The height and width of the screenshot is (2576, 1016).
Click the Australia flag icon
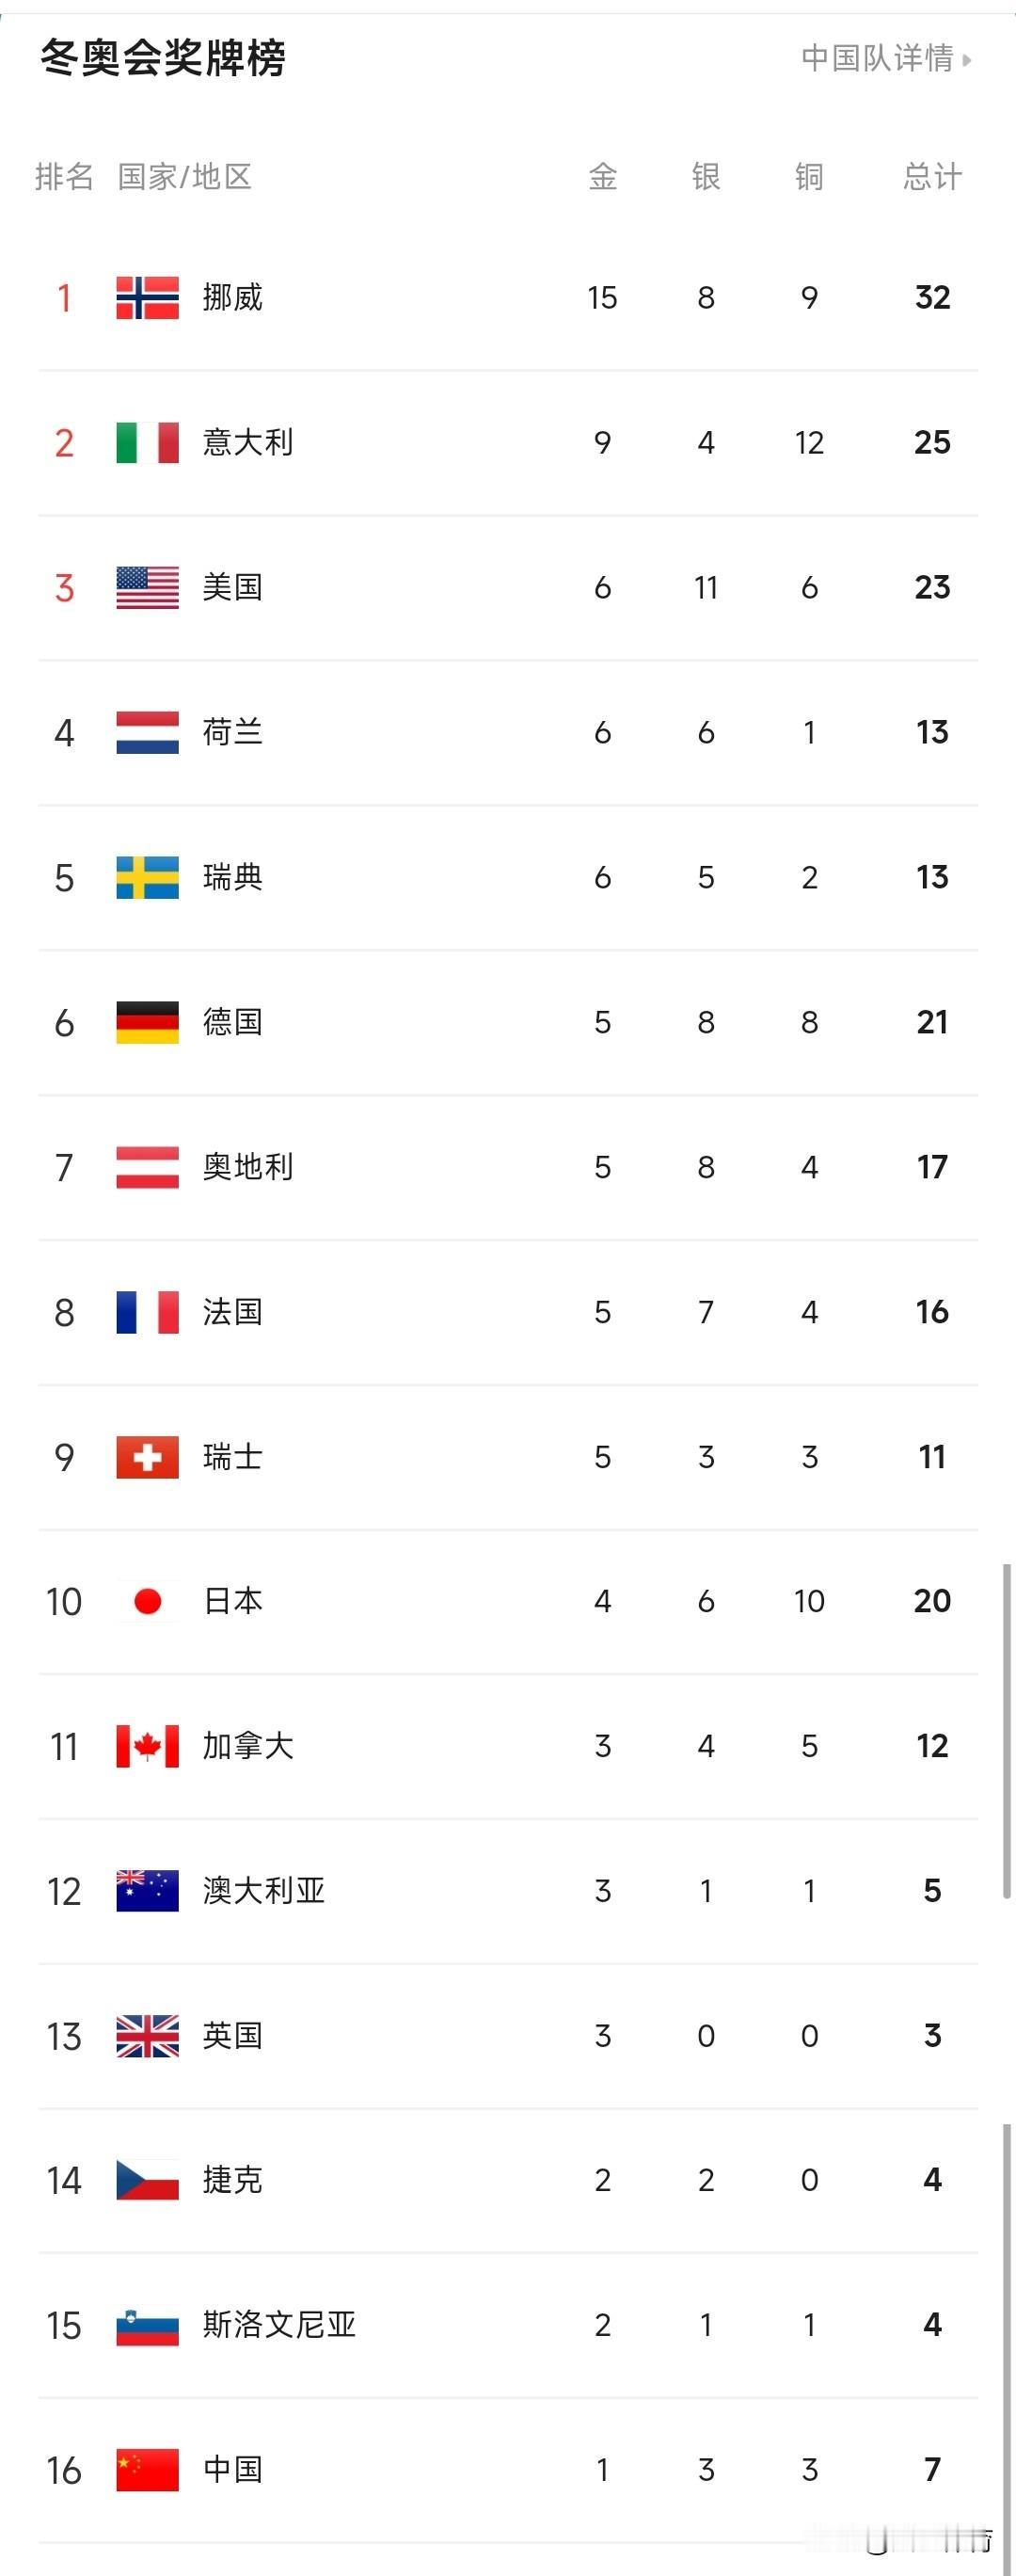coord(147,1891)
